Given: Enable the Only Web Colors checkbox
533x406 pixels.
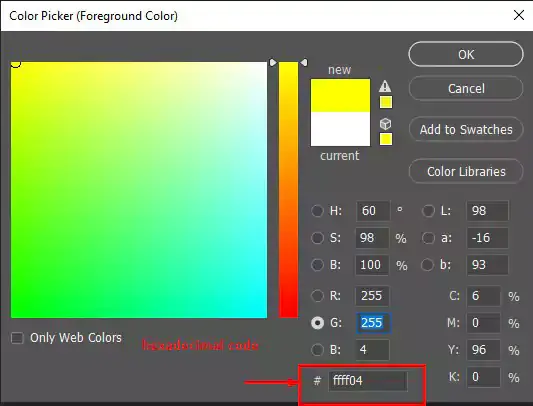Looking at the screenshot, I should pos(17,338).
